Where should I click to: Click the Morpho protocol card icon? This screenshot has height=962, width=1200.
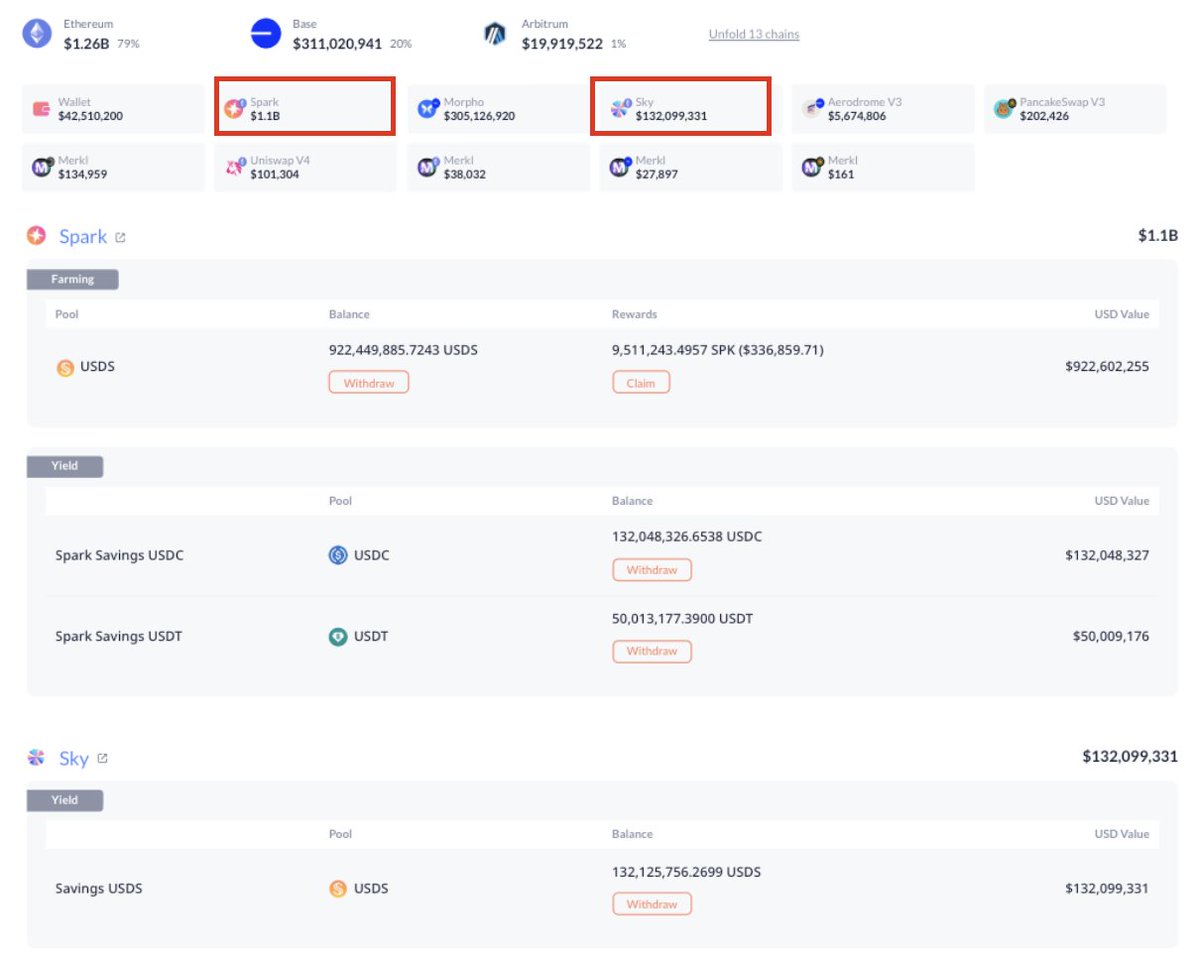point(428,109)
